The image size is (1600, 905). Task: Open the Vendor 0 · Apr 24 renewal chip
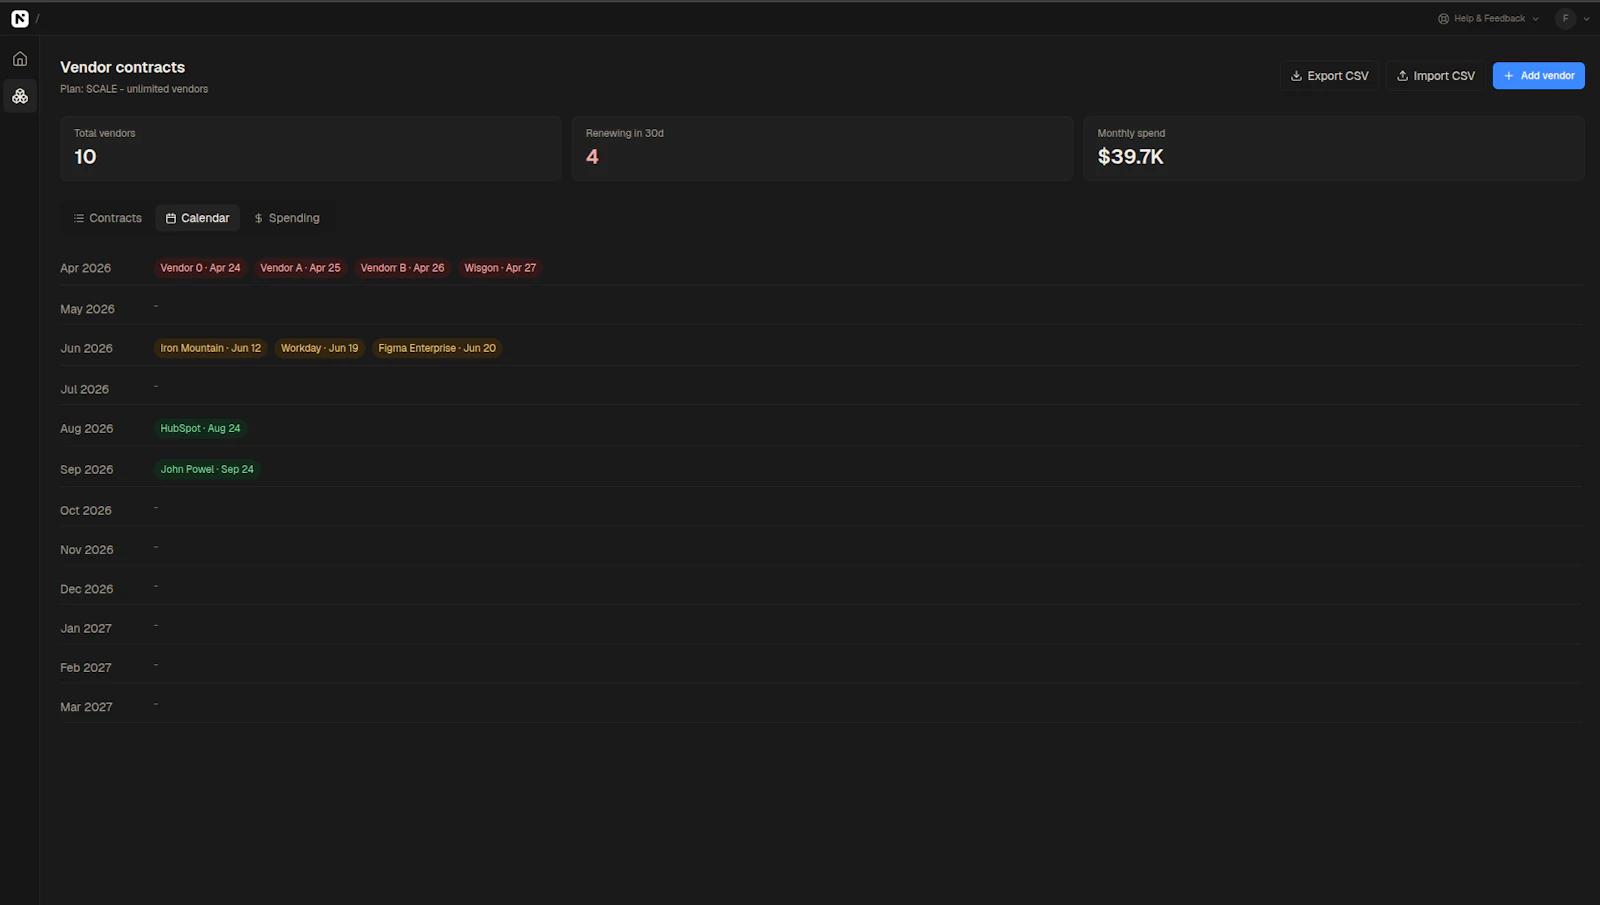pyautogui.click(x=200, y=268)
